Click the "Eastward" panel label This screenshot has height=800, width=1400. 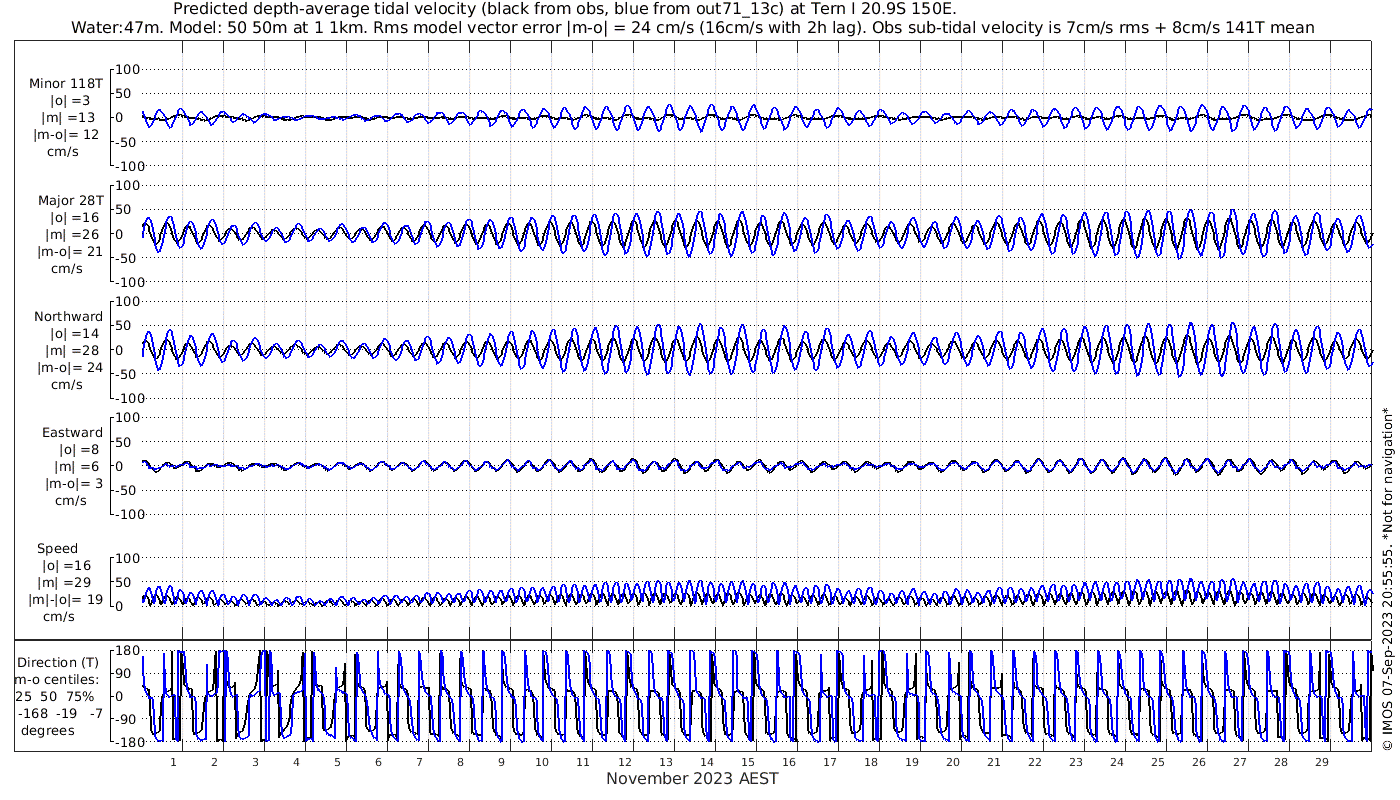point(73,433)
